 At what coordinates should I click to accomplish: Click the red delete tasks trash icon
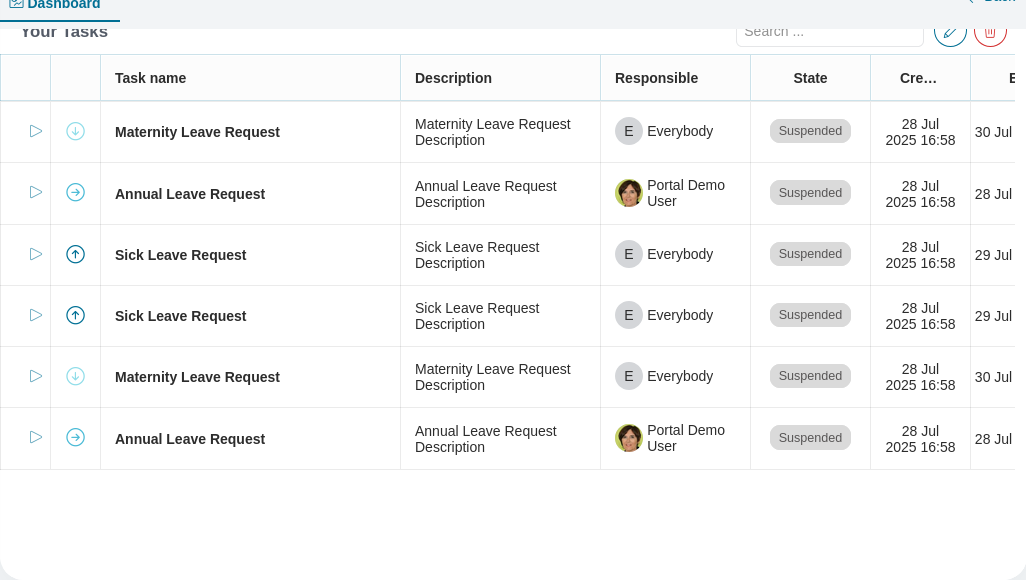(990, 31)
